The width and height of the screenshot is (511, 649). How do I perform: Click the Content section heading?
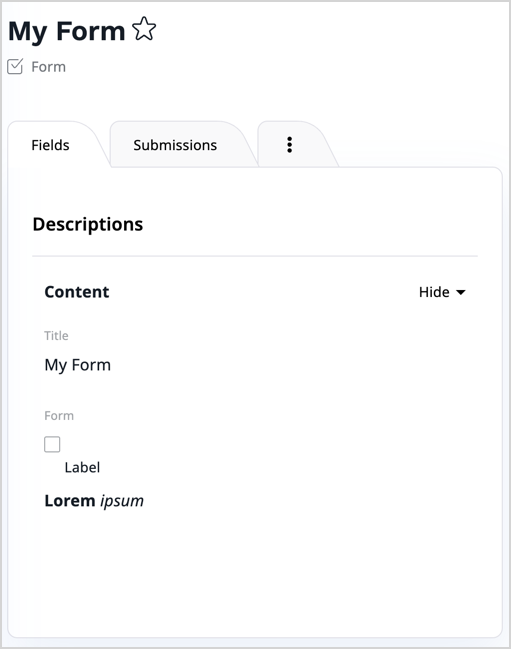[77, 292]
